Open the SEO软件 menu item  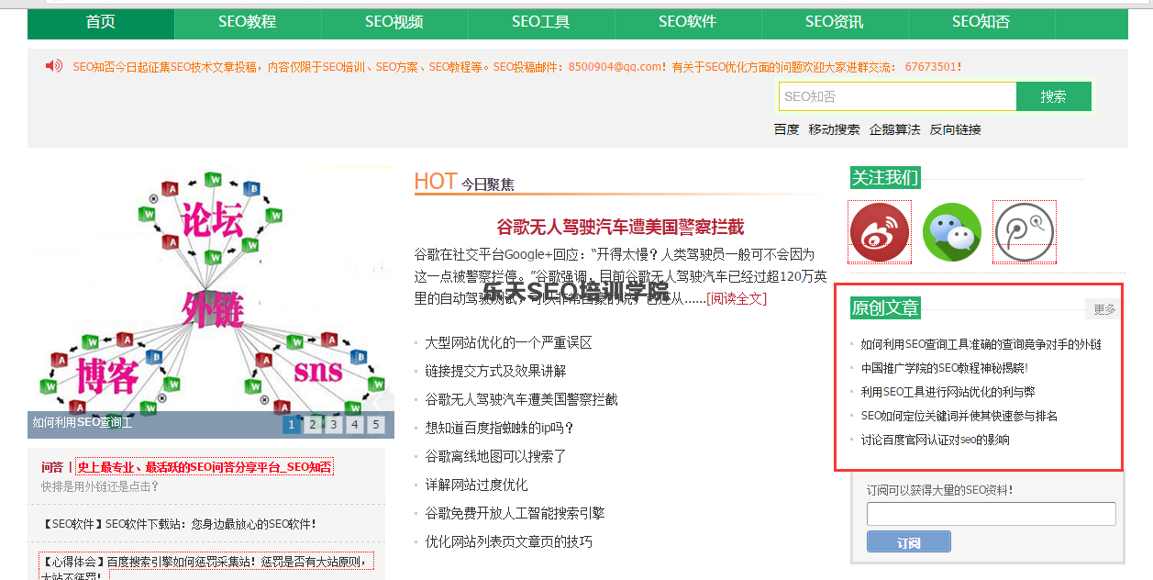[x=686, y=22]
